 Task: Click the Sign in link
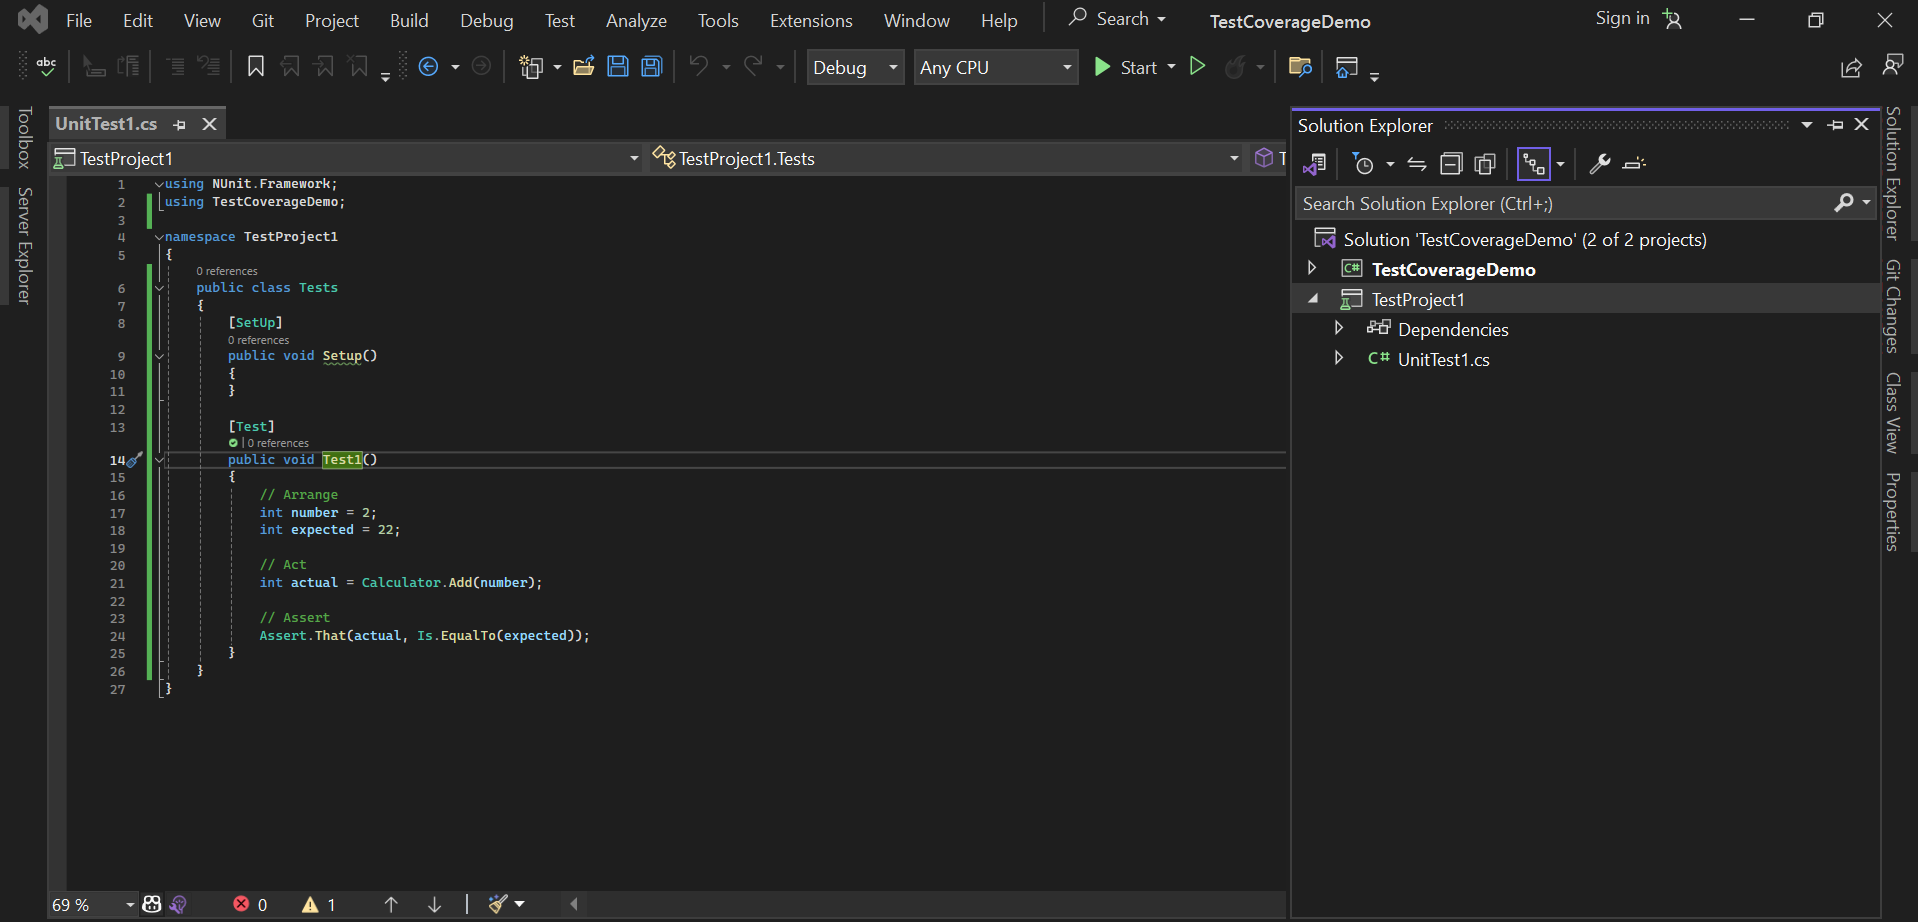click(1622, 19)
